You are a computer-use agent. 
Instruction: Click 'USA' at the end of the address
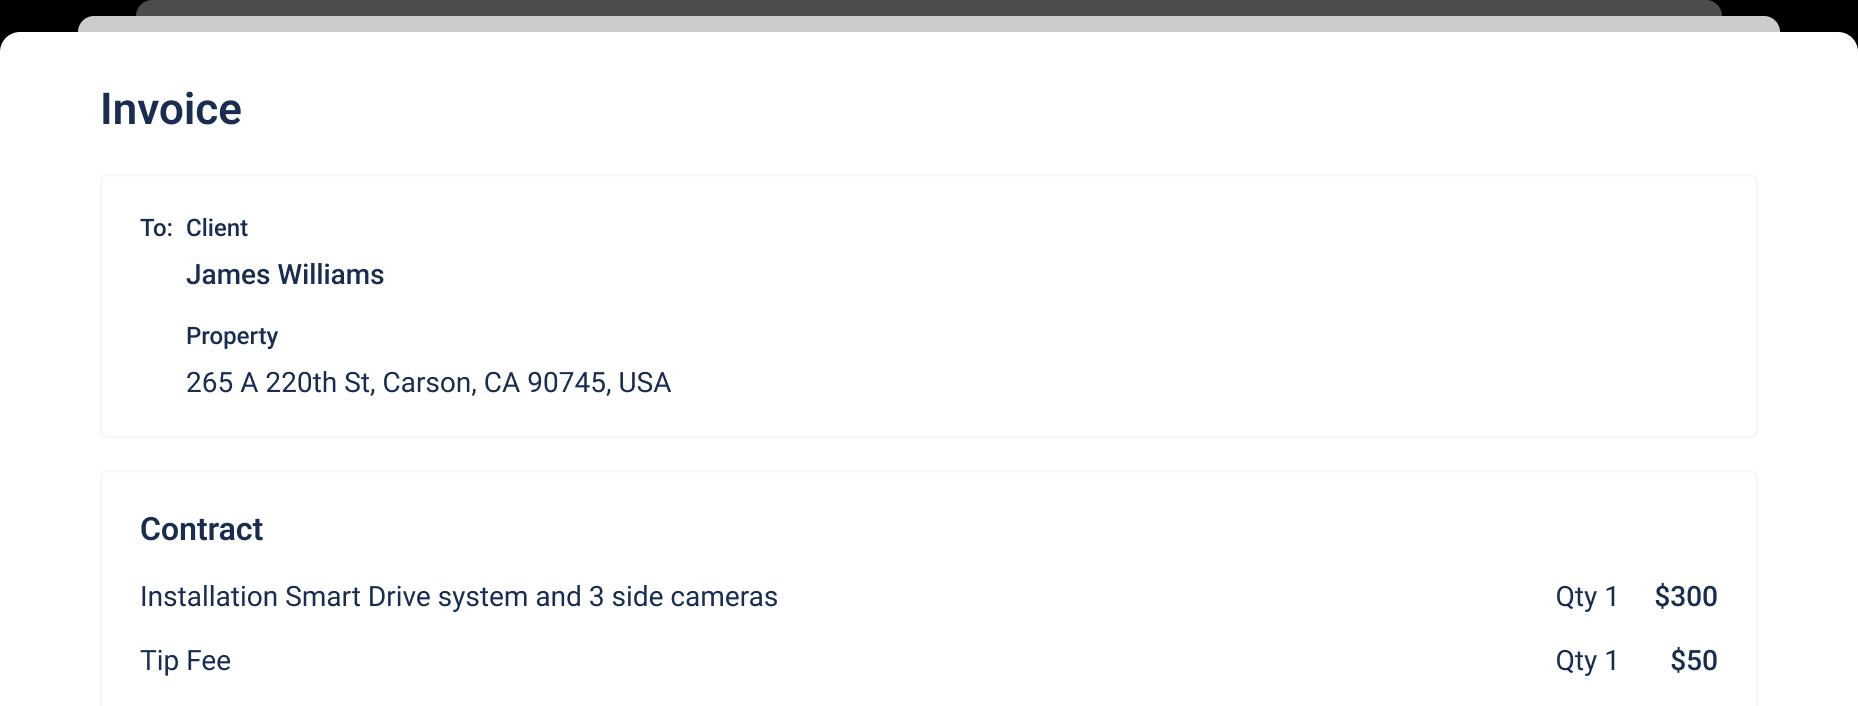[645, 383]
